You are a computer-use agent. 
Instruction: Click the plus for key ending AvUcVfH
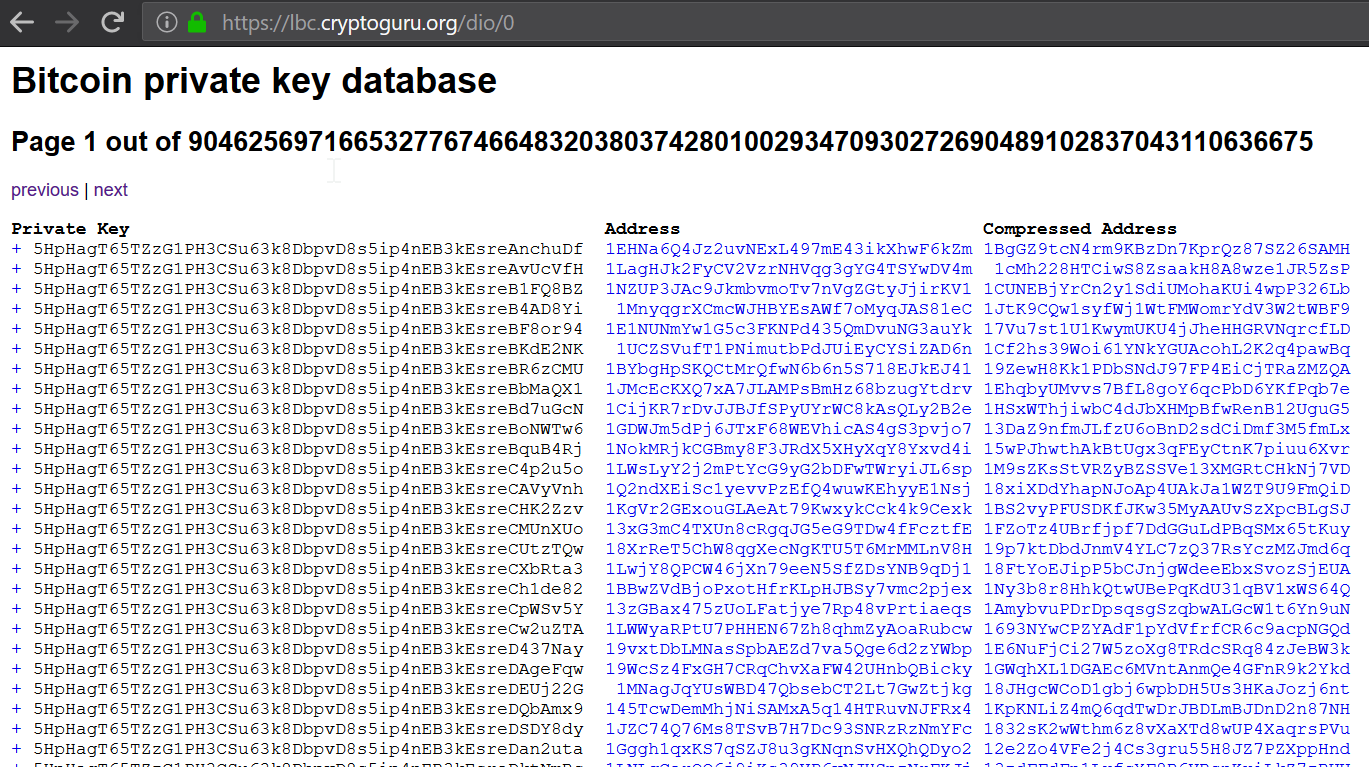point(16,269)
